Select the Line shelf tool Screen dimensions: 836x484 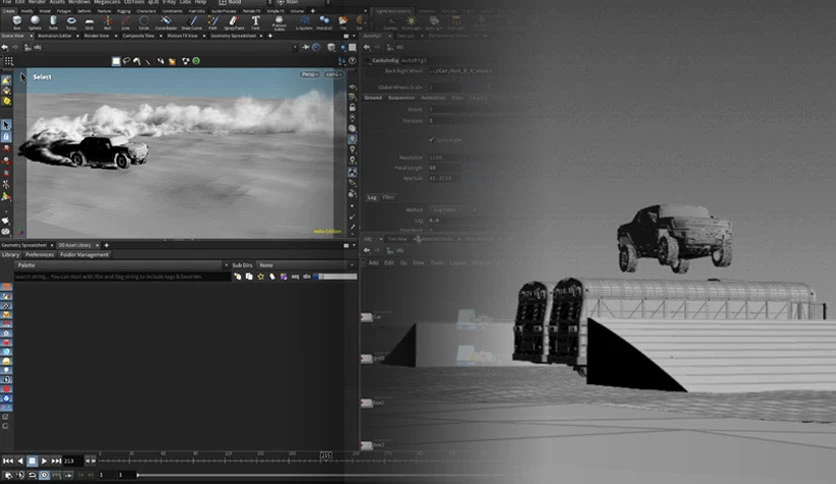tap(126, 21)
